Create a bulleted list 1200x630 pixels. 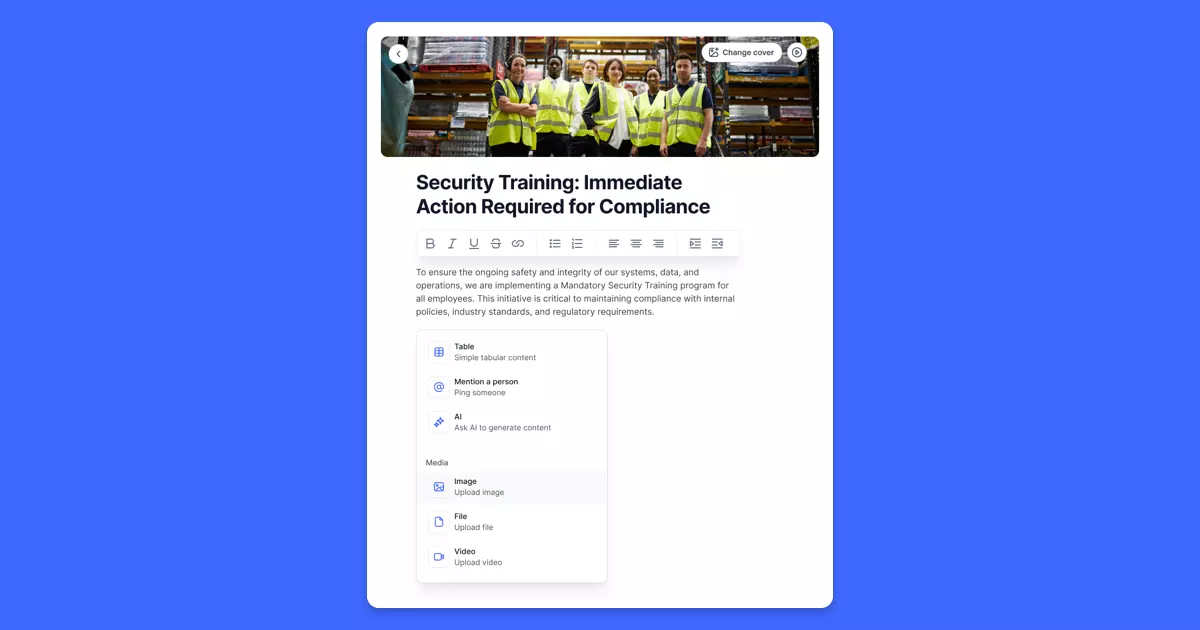555,243
